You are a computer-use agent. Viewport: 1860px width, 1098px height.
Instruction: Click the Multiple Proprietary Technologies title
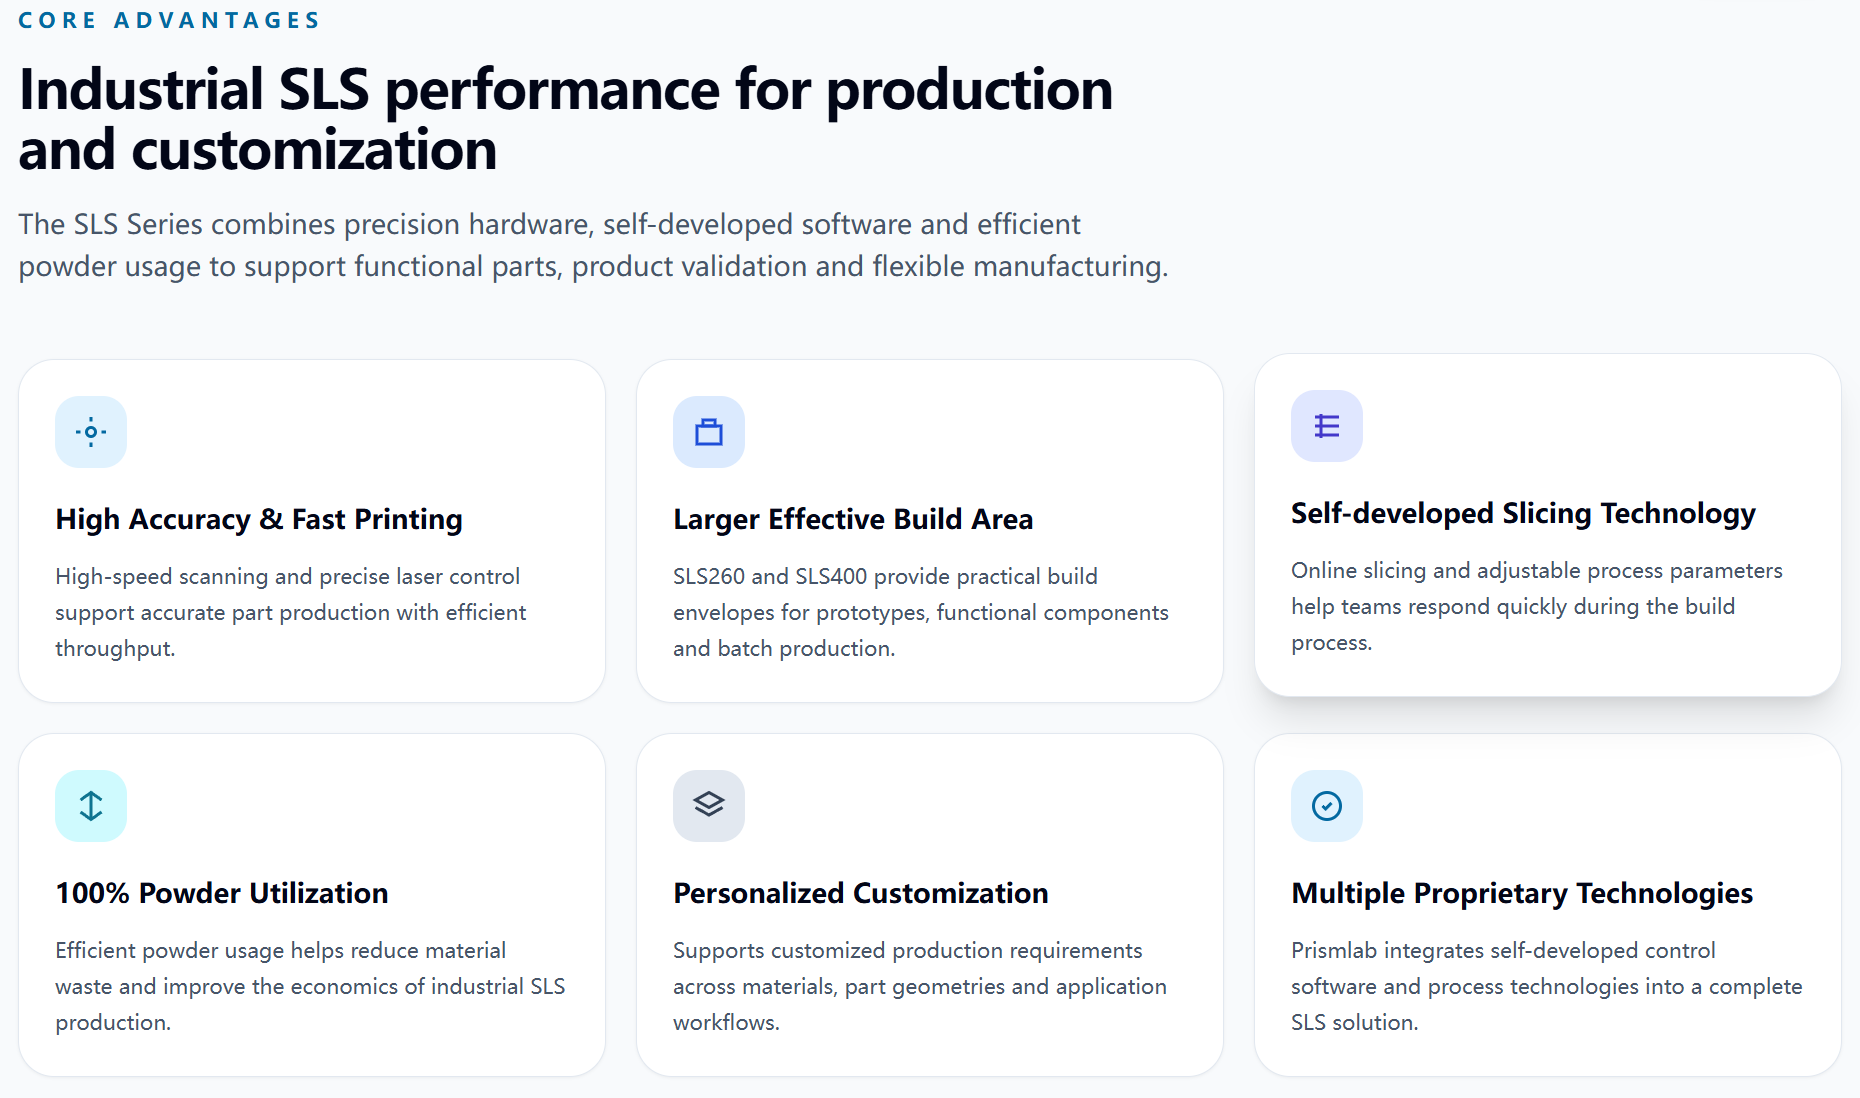(x=1522, y=893)
